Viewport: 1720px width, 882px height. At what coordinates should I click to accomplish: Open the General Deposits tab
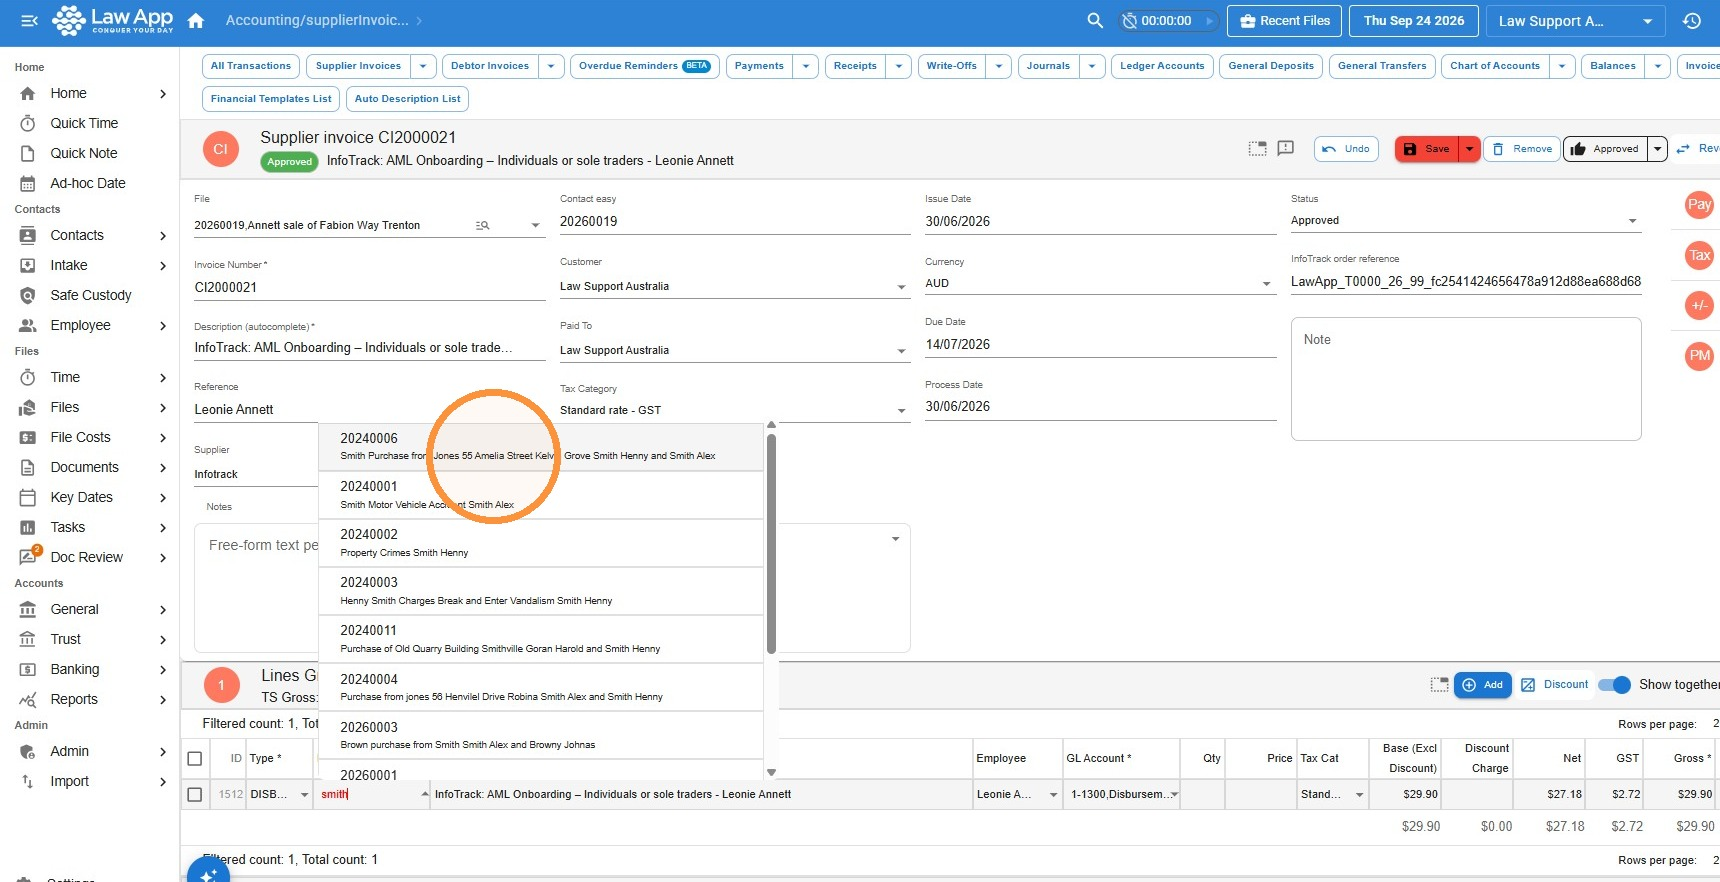[x=1271, y=66]
